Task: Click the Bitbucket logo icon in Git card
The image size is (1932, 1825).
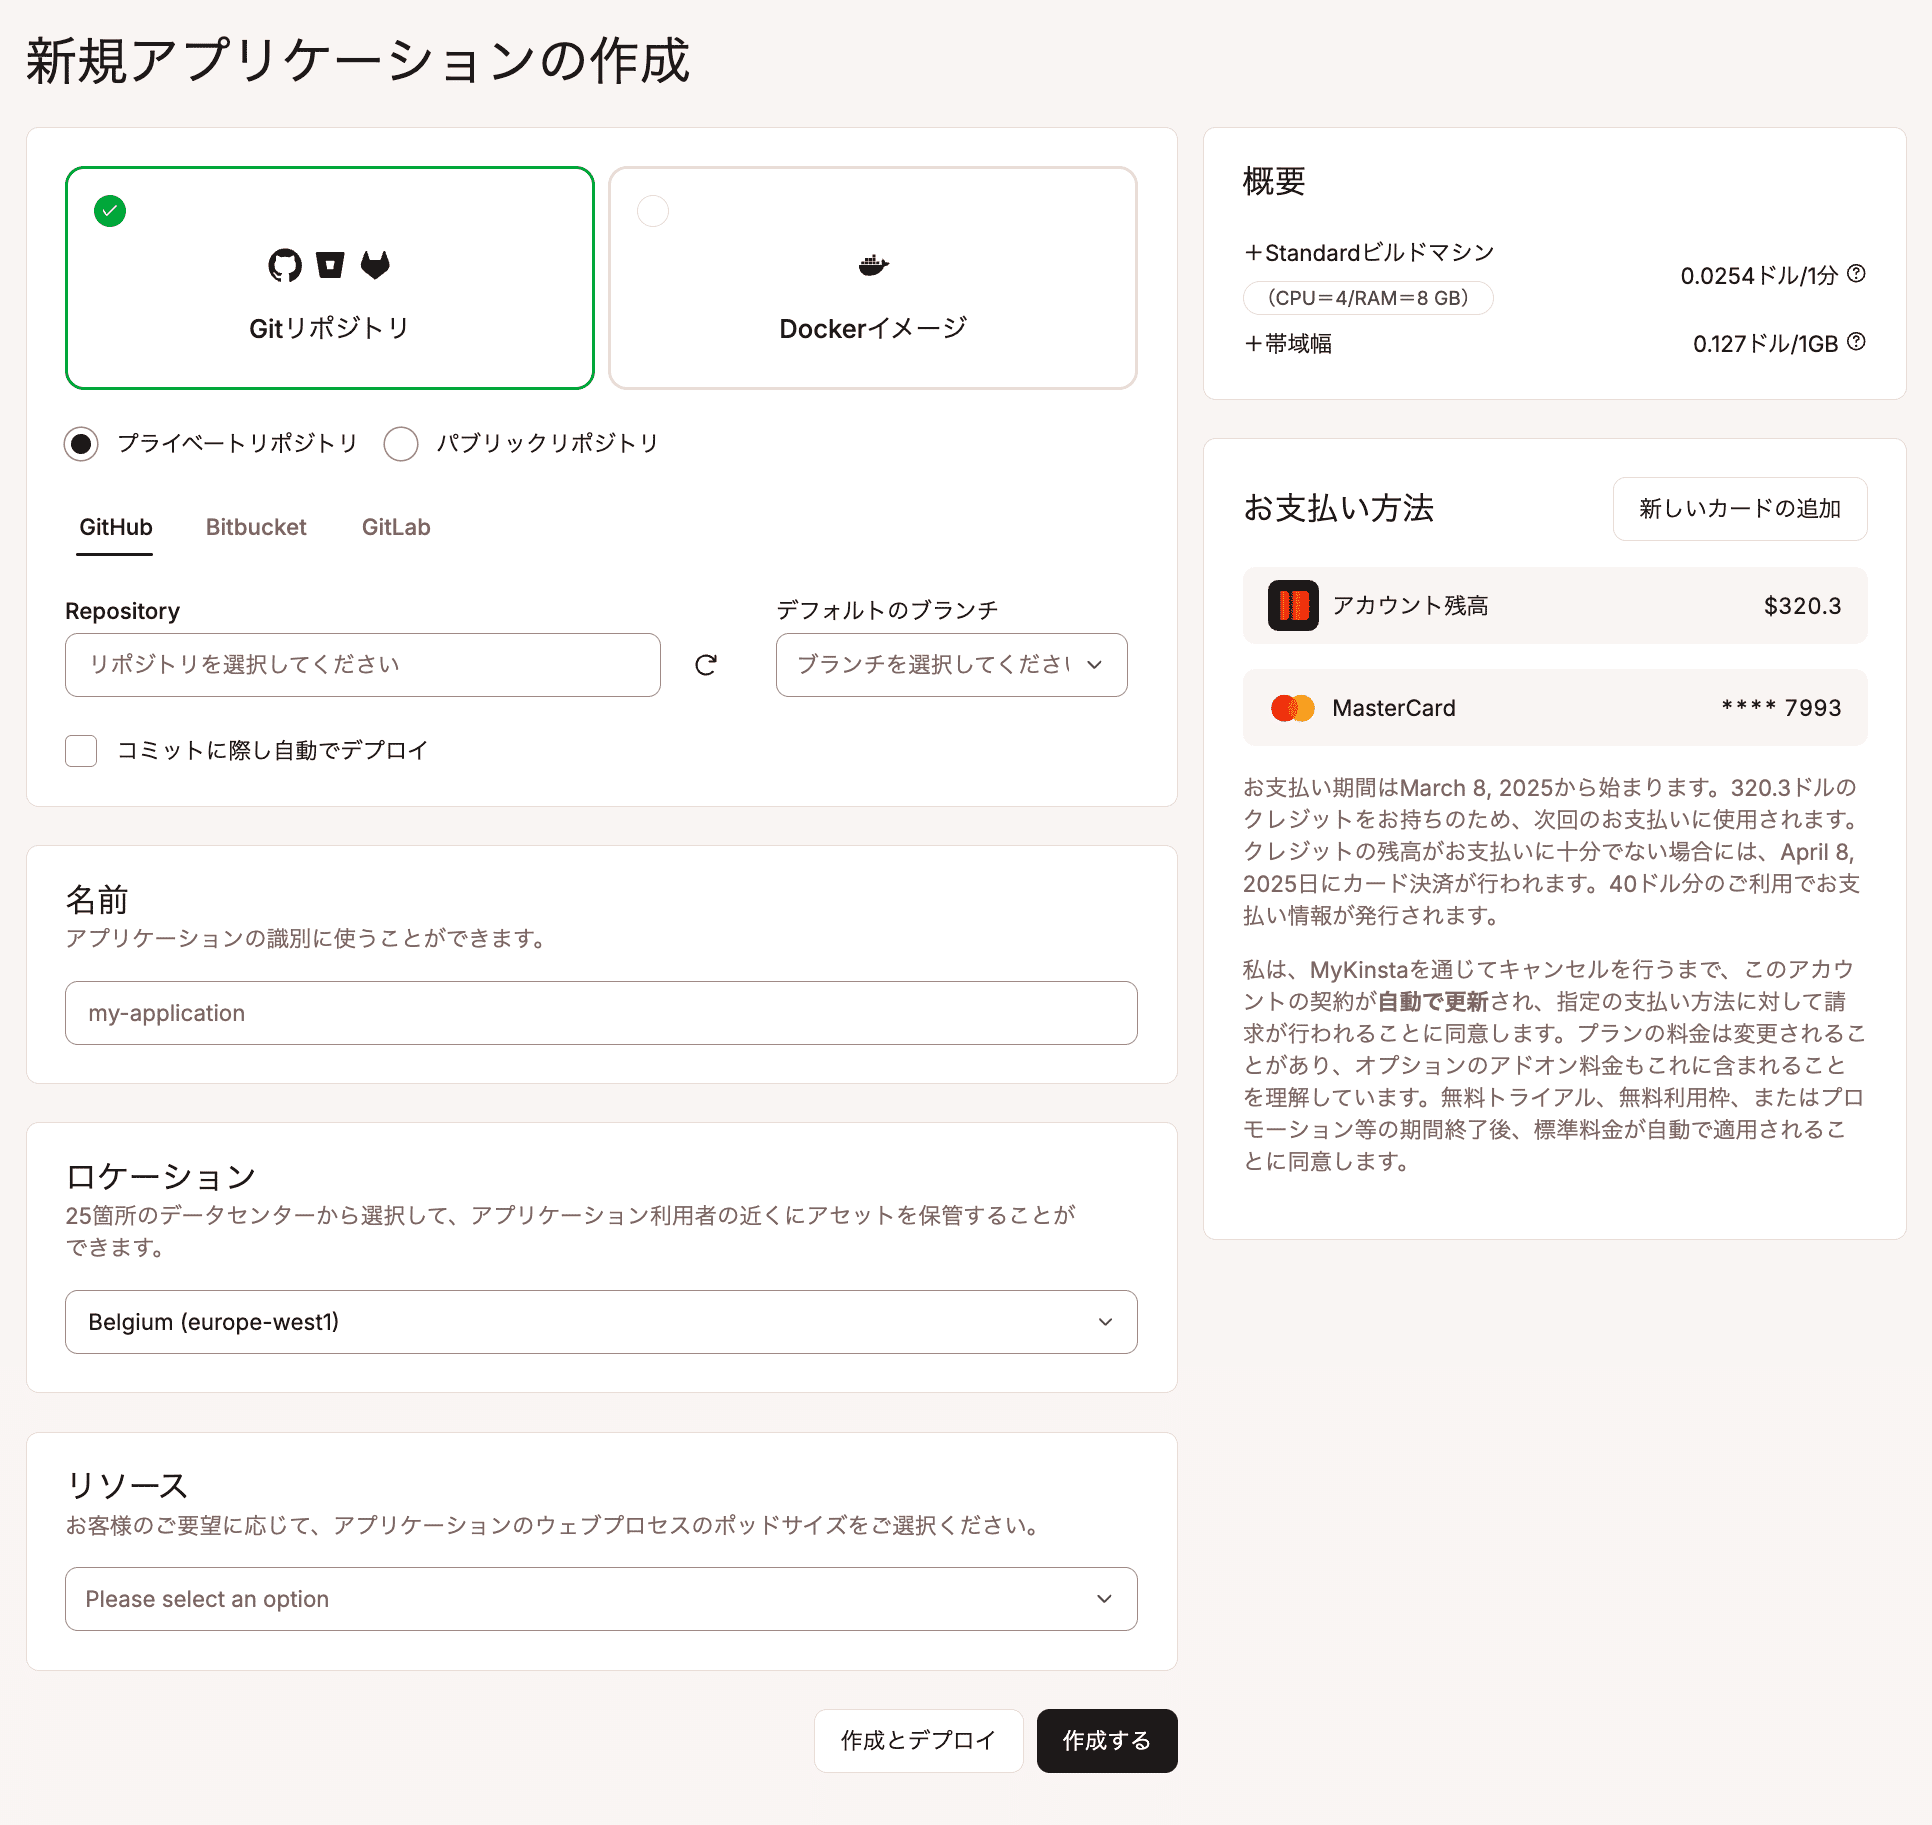Action: click(x=330, y=265)
